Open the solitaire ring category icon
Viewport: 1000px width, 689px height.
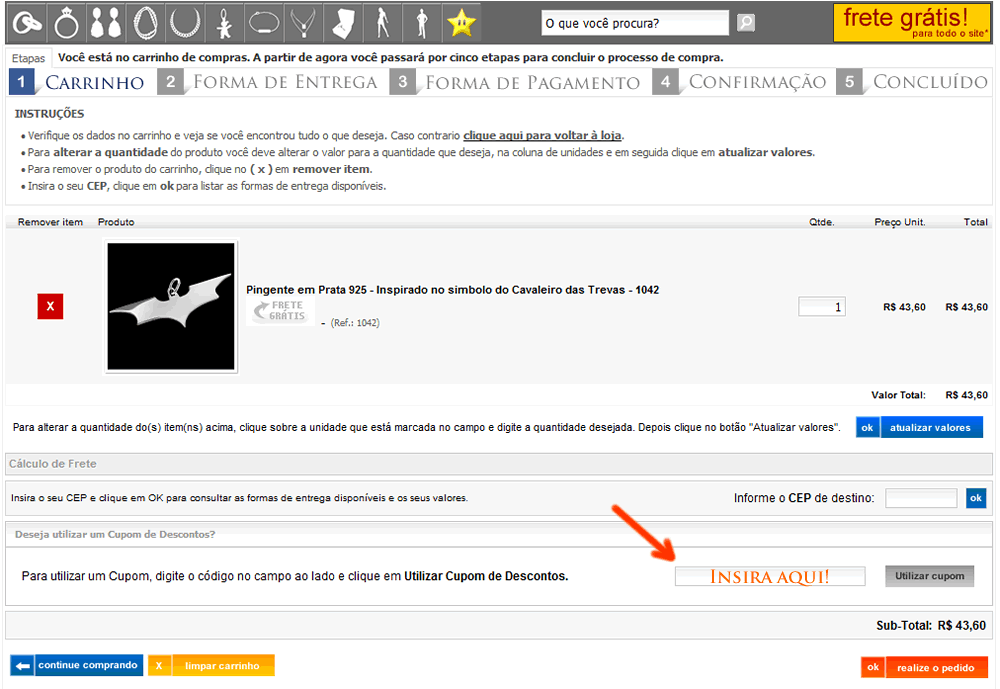tap(67, 21)
